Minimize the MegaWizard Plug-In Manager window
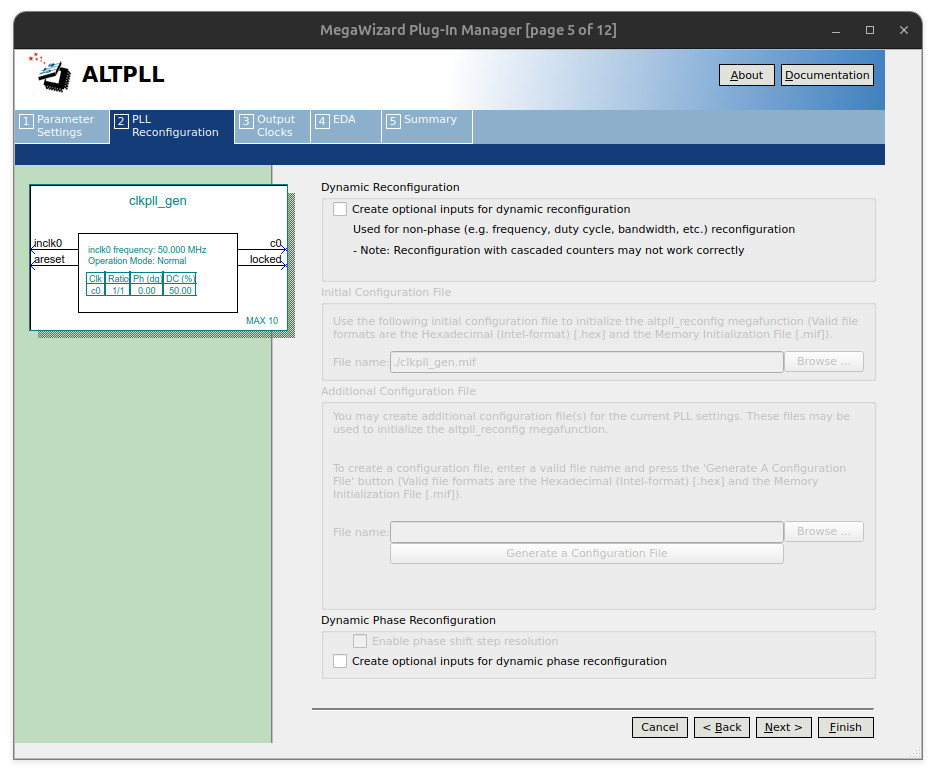The image size is (936, 776). pyautogui.click(x=836, y=30)
